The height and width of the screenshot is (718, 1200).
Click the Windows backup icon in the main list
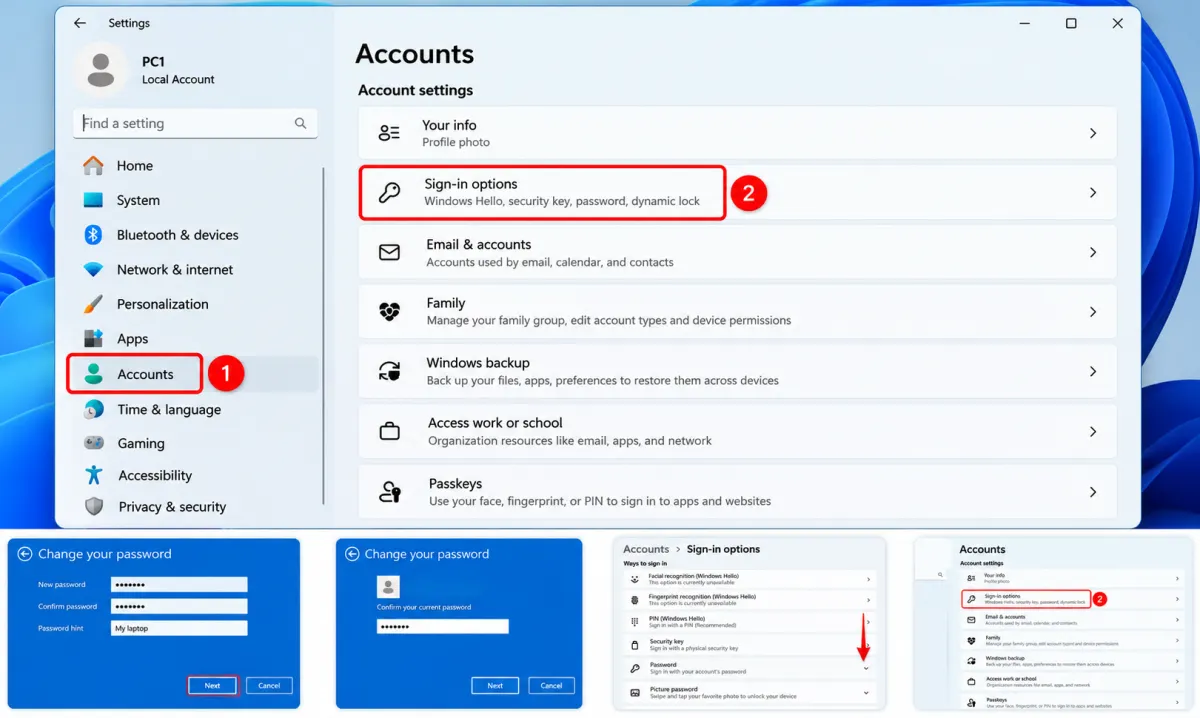[389, 372]
